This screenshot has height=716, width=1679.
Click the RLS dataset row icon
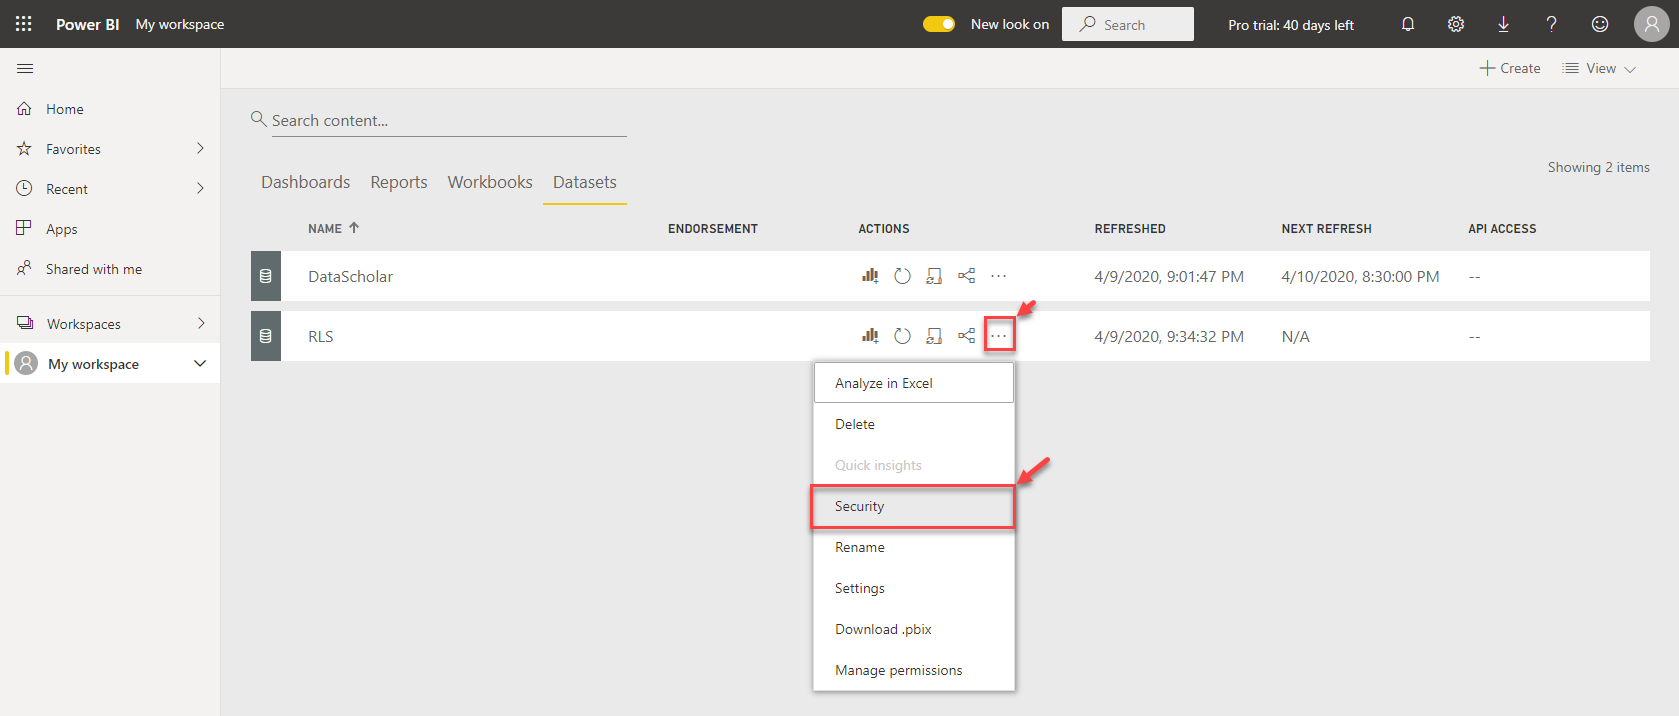266,336
